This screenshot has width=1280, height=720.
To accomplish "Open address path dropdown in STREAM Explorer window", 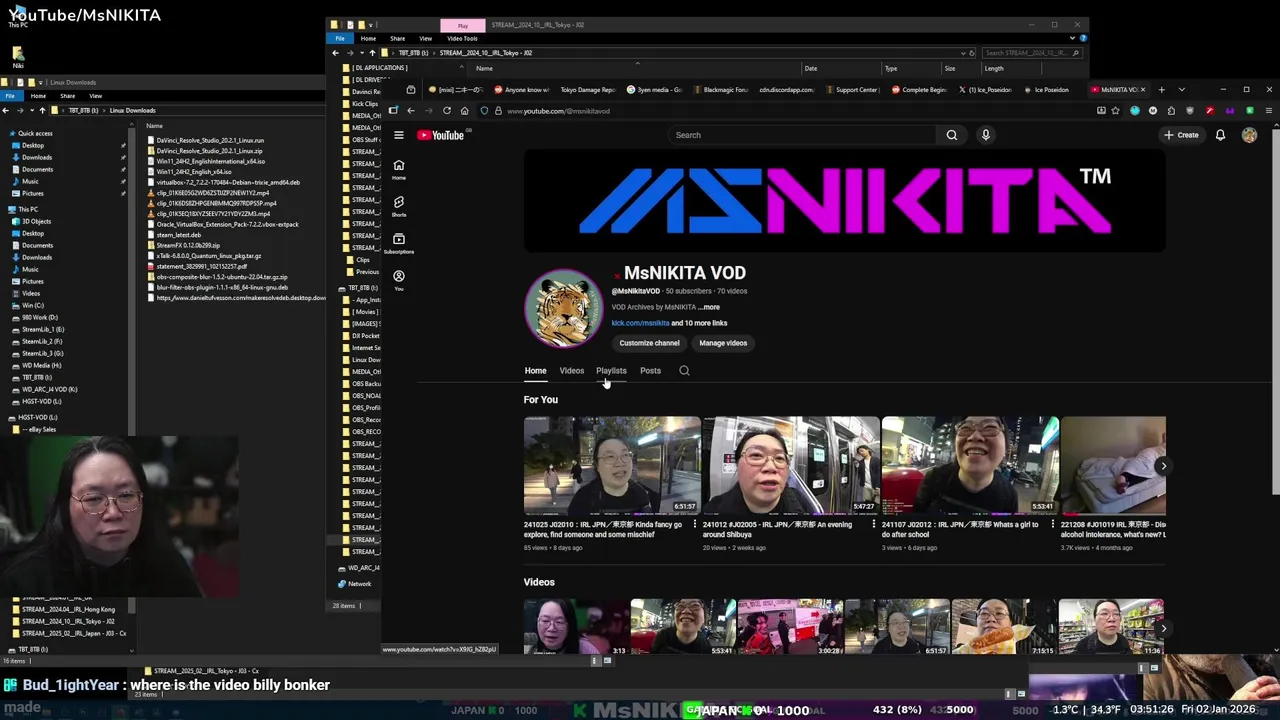I will 963,53.
